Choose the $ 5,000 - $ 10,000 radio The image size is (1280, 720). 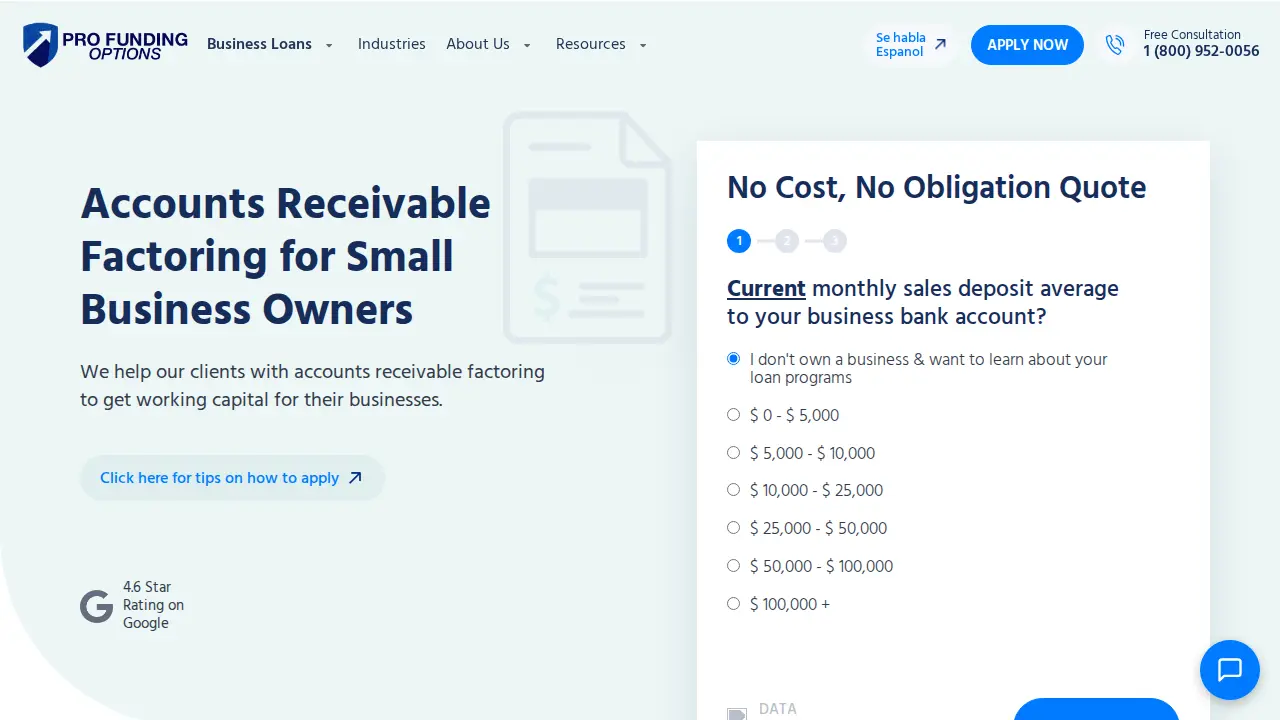point(733,453)
